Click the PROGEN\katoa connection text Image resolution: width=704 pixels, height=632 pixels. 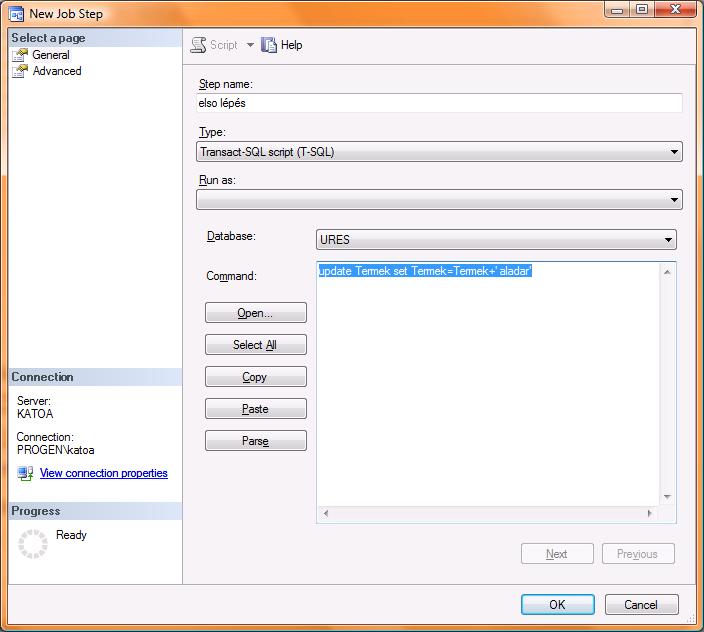[56, 450]
